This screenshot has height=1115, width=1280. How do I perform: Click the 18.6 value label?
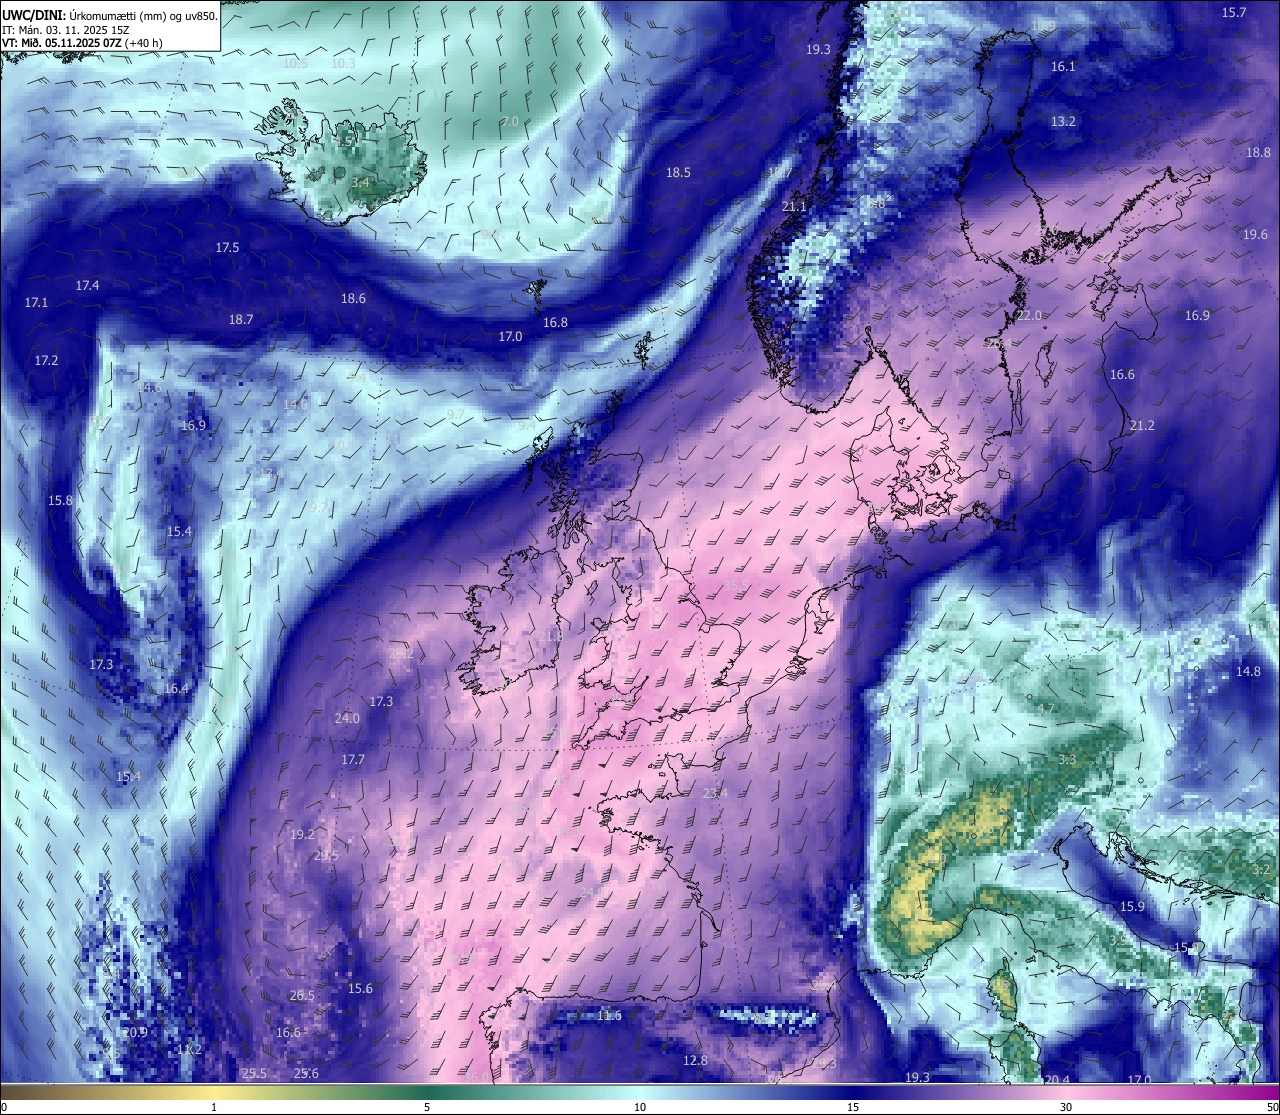coord(353,299)
